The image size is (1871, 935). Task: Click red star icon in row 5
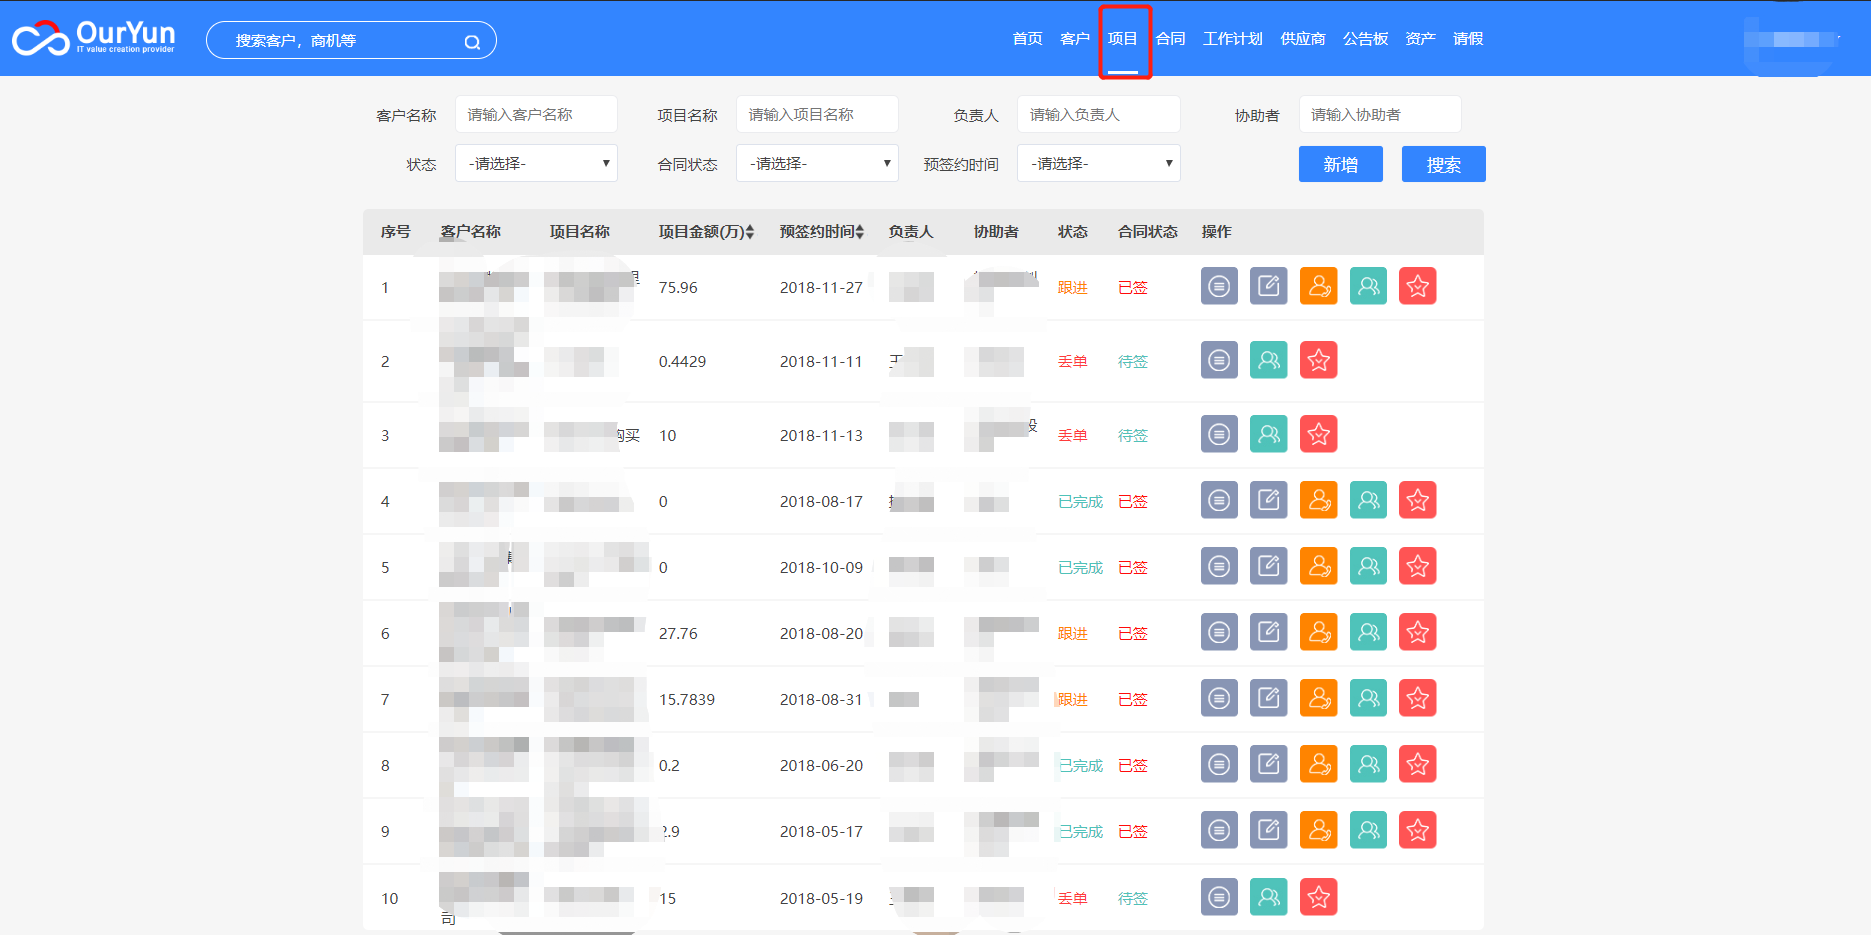[1418, 566]
